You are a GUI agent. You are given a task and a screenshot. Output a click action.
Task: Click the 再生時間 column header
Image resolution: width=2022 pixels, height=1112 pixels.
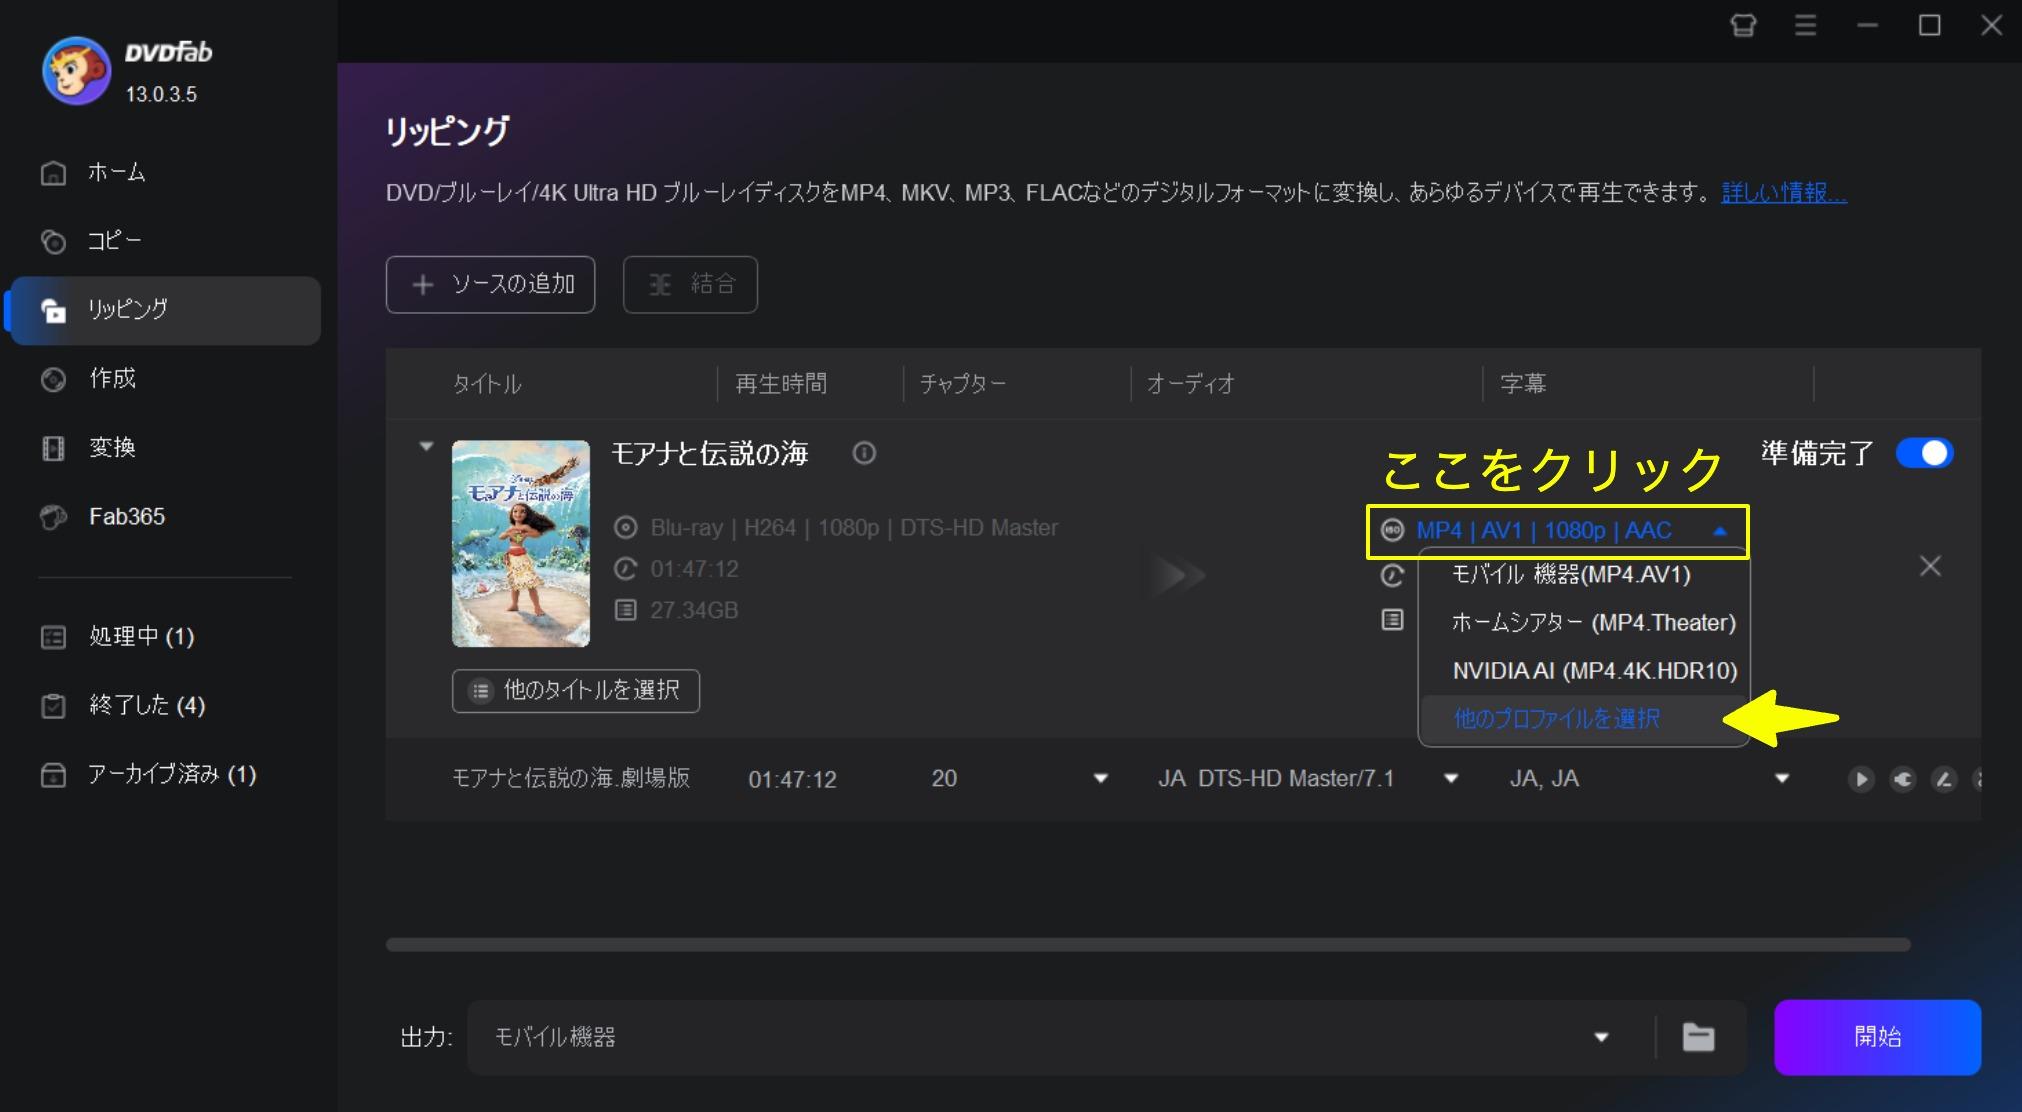click(x=781, y=384)
